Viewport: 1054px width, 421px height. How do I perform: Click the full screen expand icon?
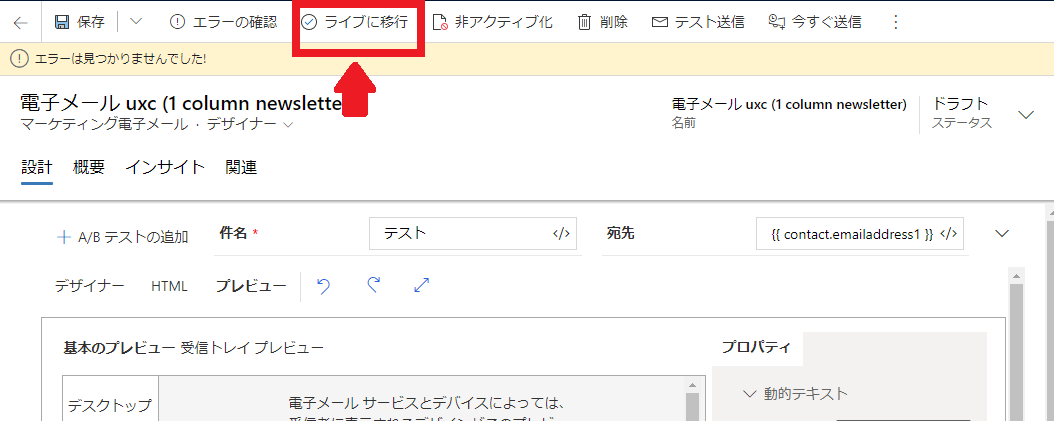coord(421,286)
